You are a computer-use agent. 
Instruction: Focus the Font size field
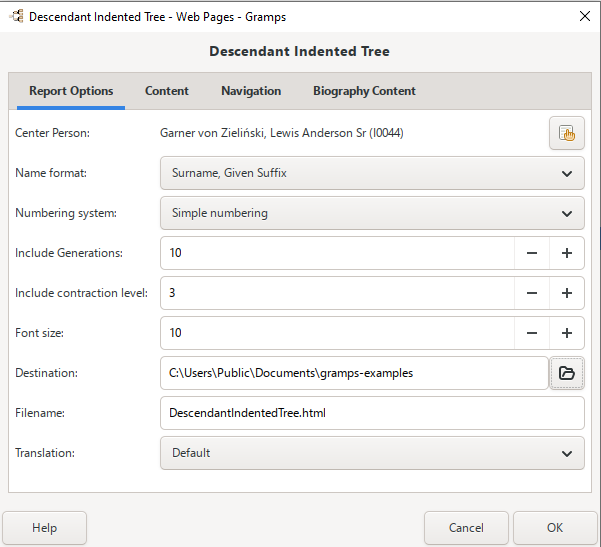337,333
